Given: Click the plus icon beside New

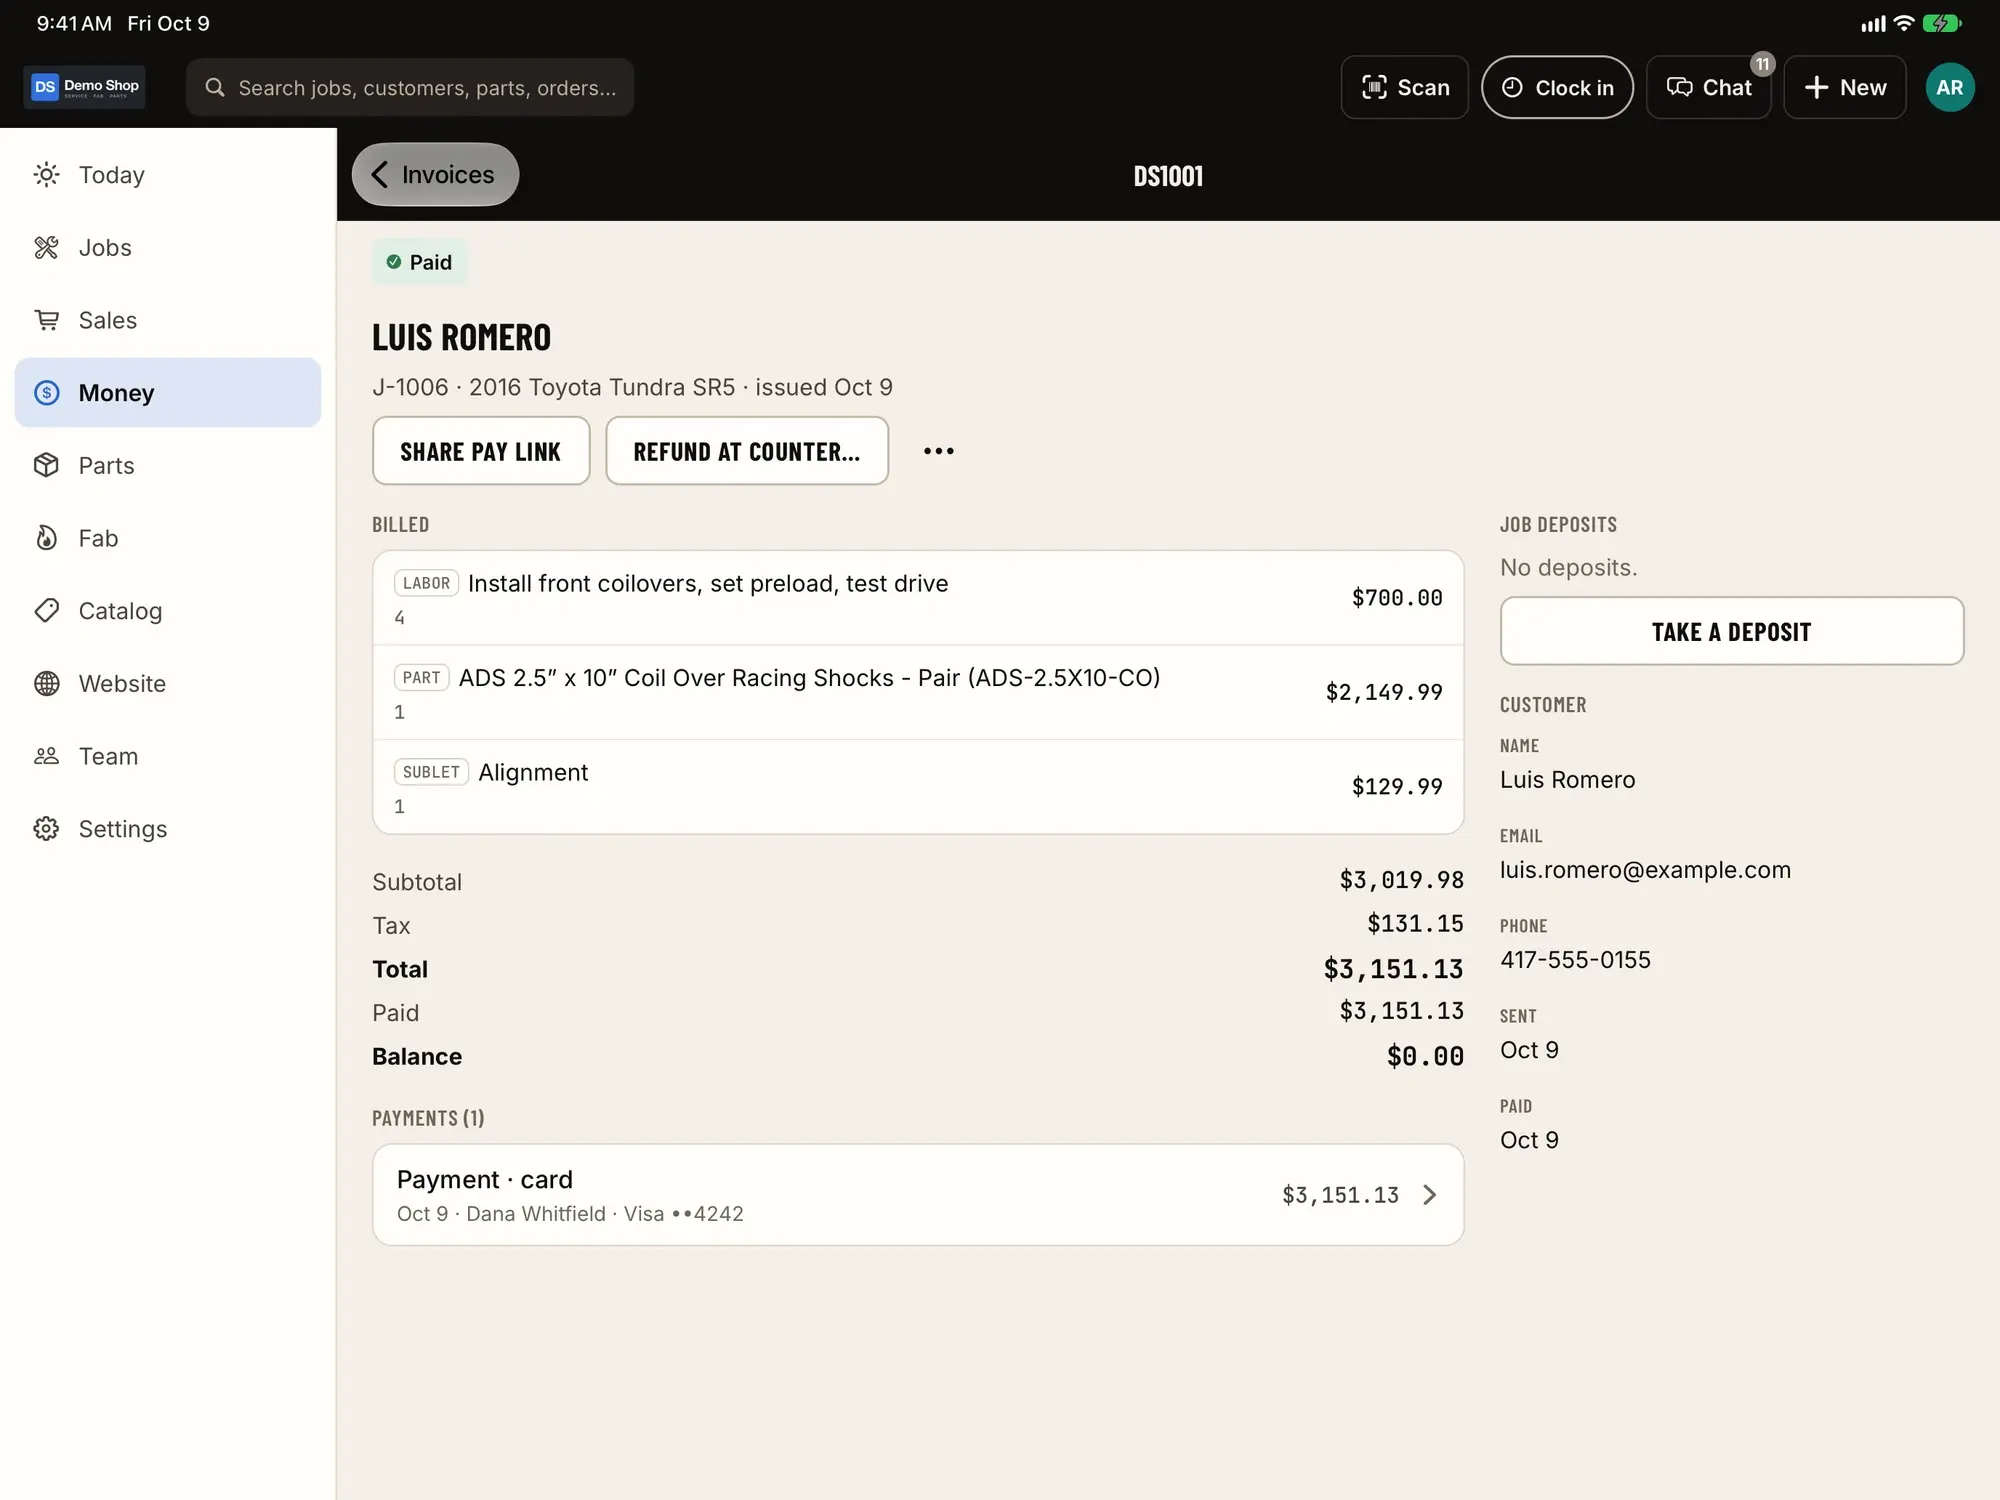Looking at the screenshot, I should [x=1816, y=87].
